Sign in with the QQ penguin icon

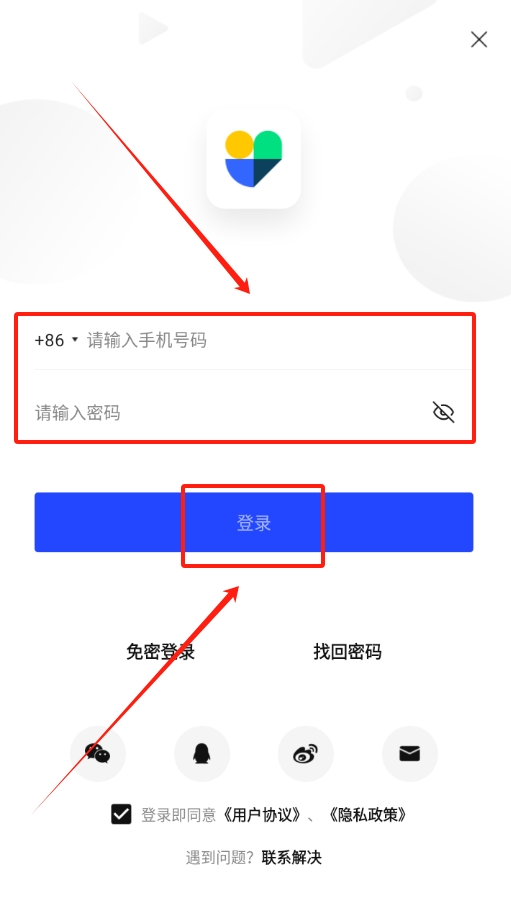(x=201, y=753)
